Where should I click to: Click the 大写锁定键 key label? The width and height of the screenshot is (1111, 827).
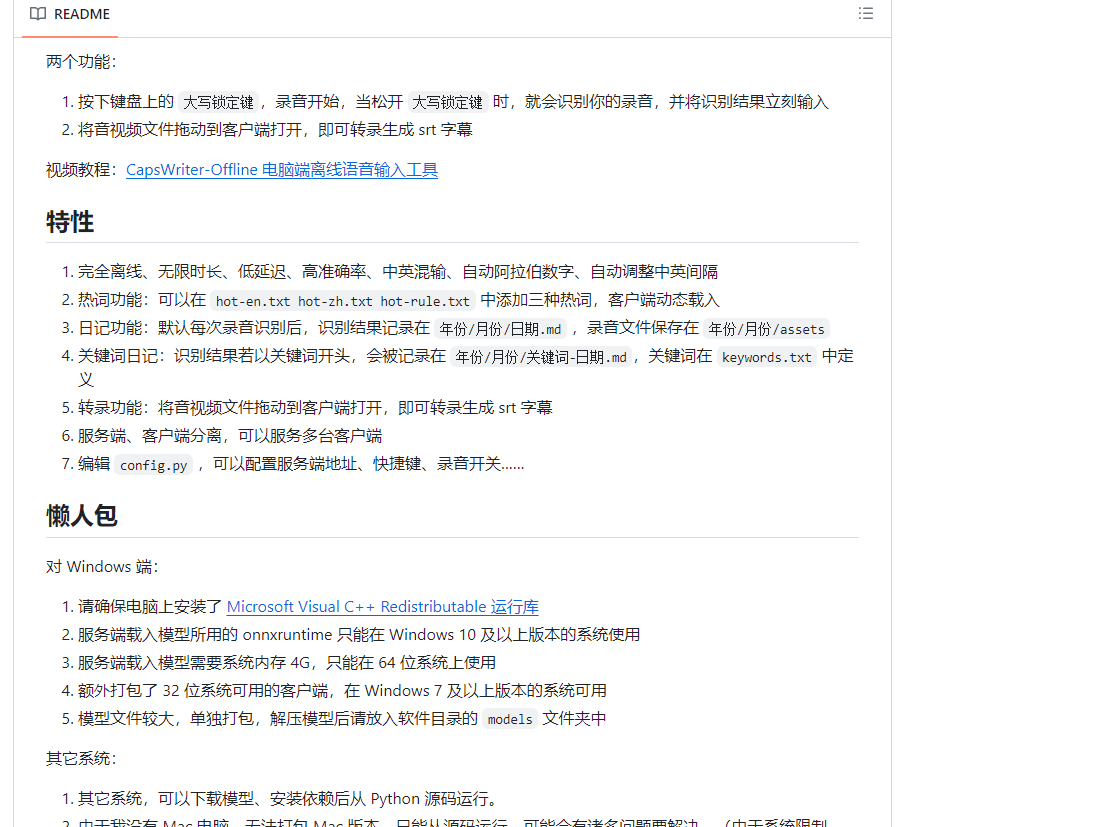click(x=217, y=101)
